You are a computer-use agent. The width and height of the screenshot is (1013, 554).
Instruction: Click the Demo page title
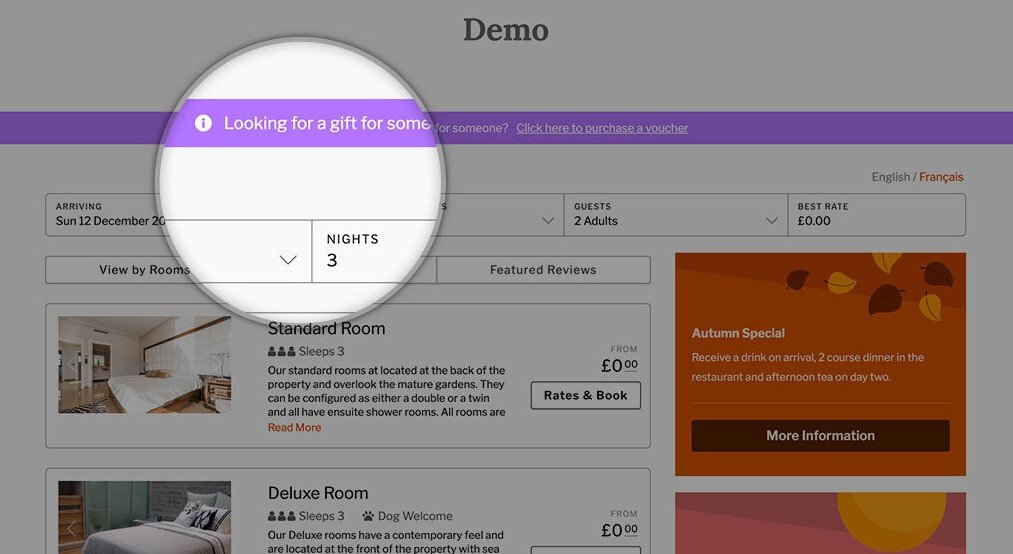point(506,30)
